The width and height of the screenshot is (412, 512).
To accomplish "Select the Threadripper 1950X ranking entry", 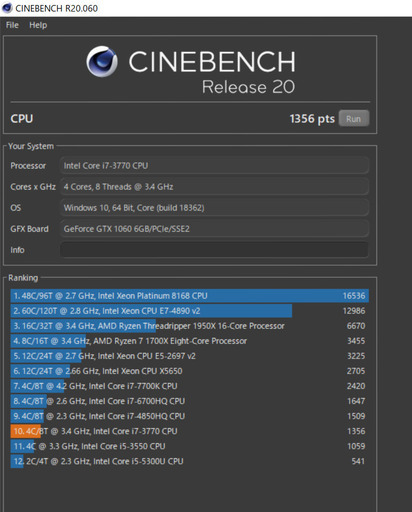I will coord(189,326).
